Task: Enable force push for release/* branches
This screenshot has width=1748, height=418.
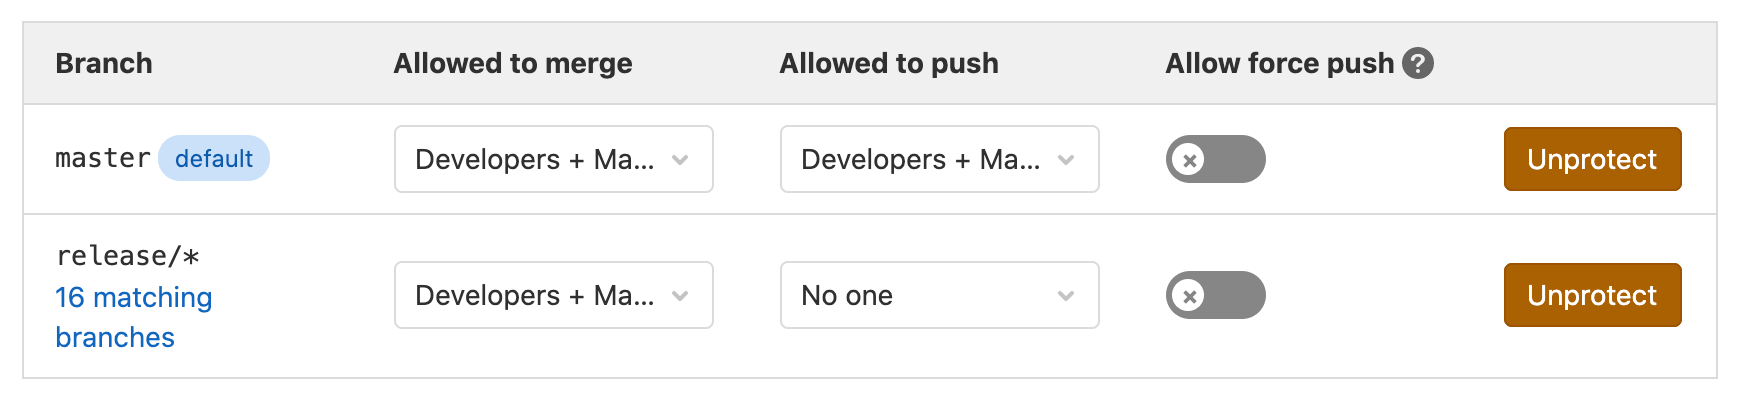Action: click(1215, 295)
